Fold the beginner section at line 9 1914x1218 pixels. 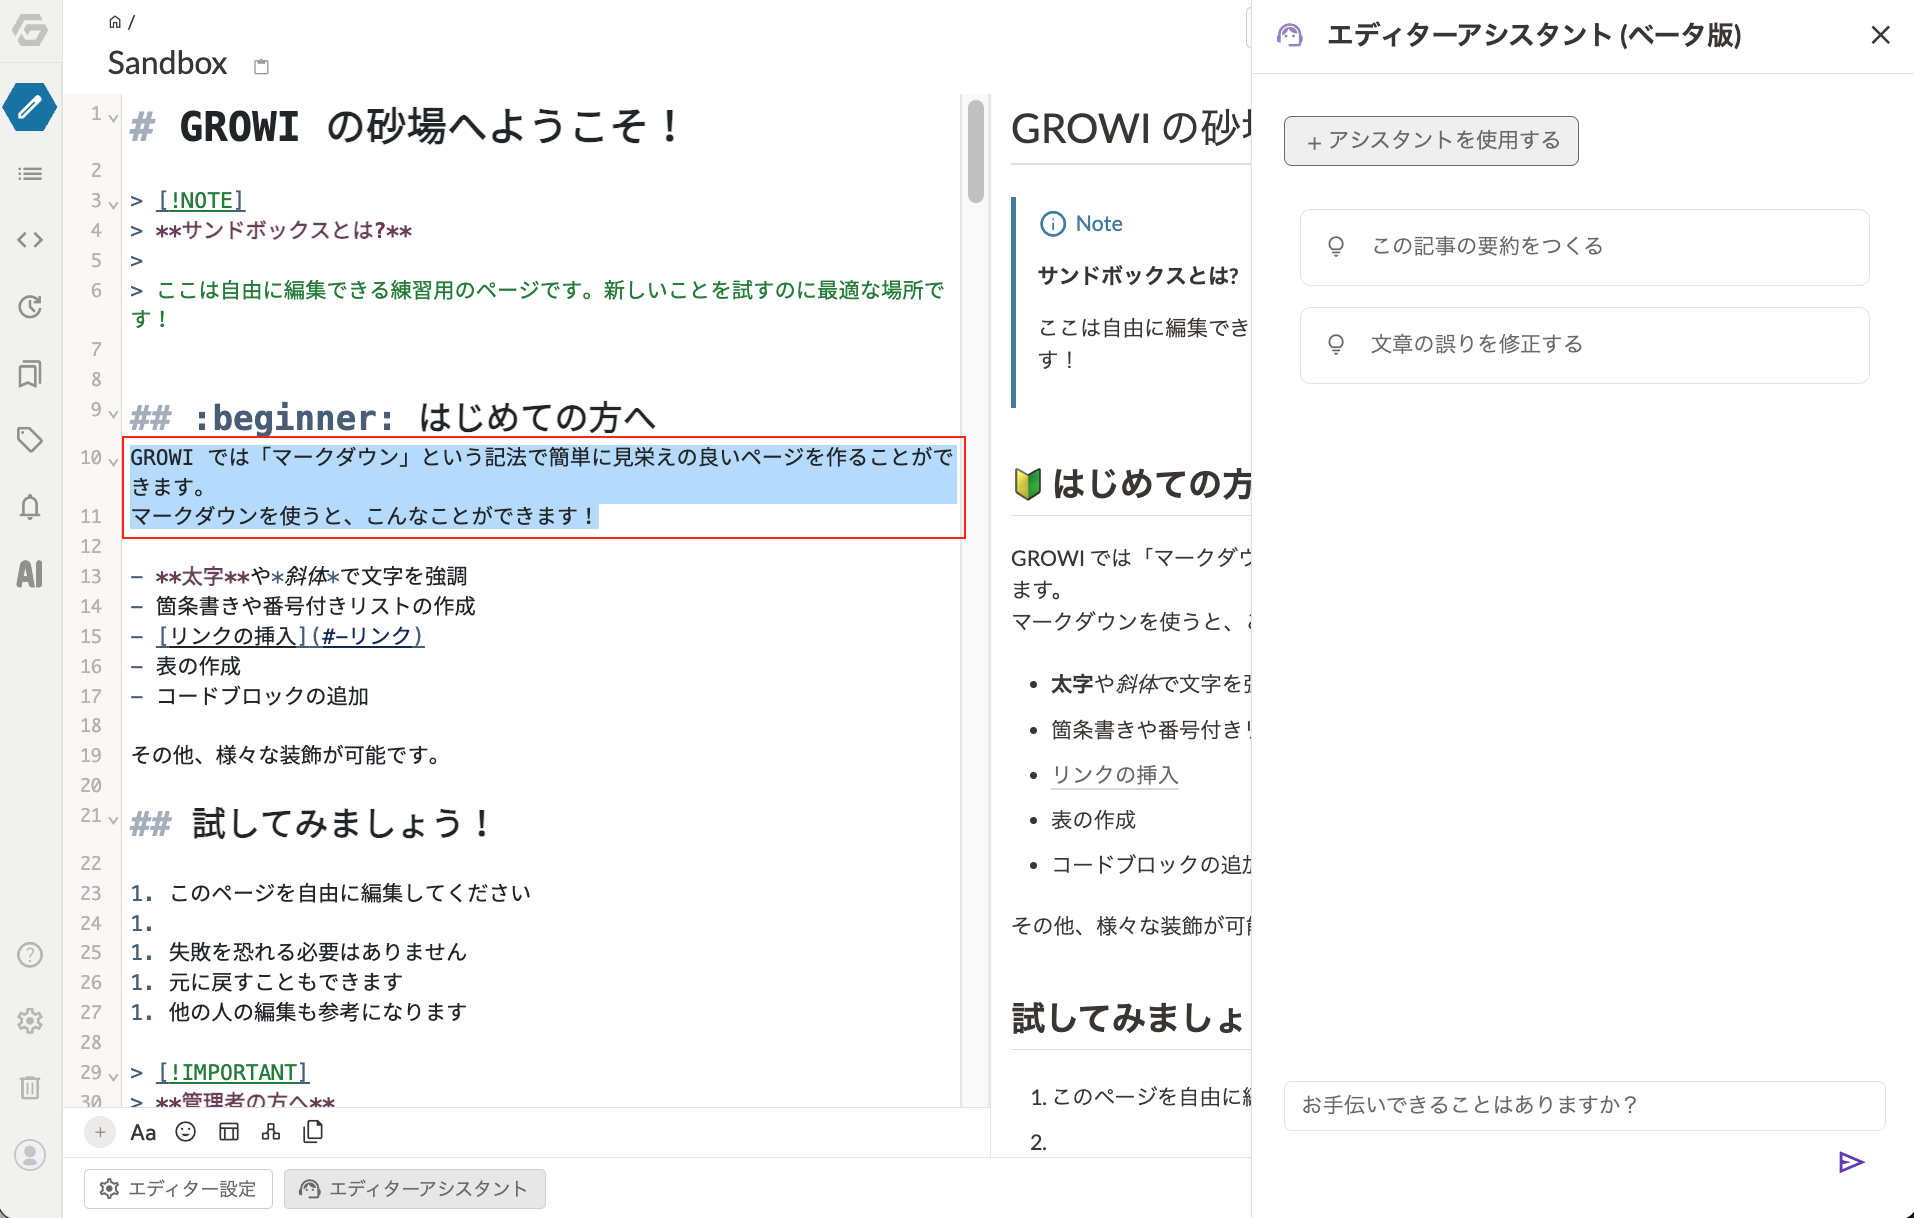click(113, 414)
